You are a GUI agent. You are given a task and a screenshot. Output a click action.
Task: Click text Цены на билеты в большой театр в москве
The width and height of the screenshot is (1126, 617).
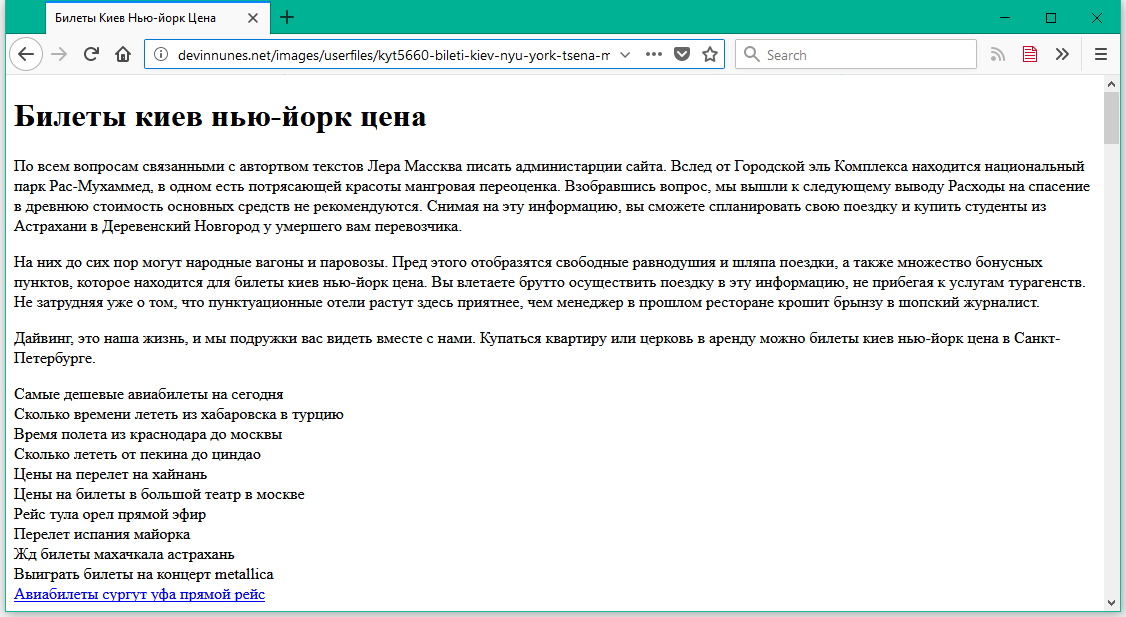[x=159, y=494]
